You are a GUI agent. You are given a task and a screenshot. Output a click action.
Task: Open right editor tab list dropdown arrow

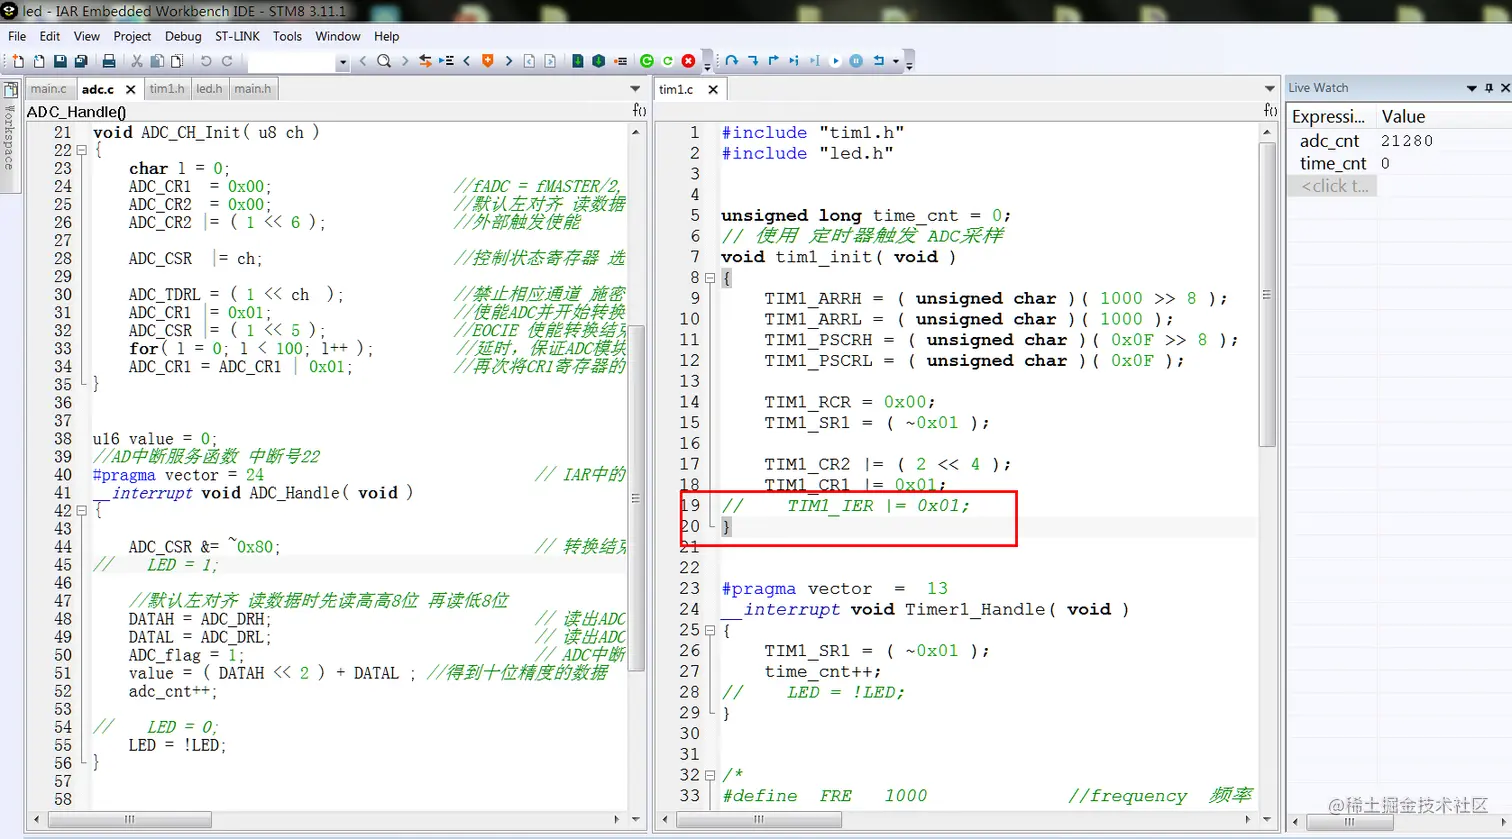[x=1270, y=89]
